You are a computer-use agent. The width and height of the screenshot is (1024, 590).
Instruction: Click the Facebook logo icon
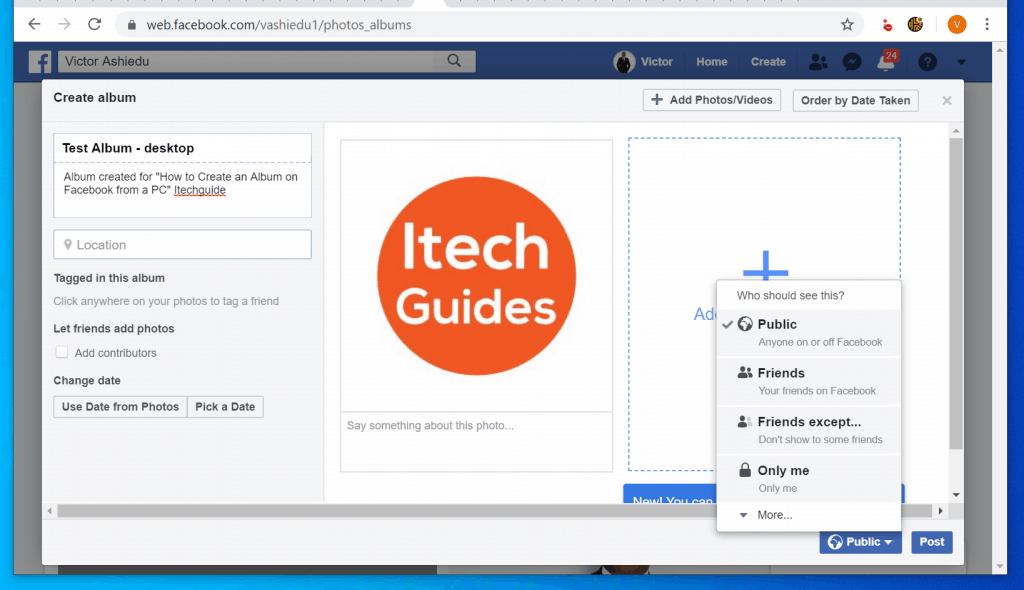[x=40, y=61]
